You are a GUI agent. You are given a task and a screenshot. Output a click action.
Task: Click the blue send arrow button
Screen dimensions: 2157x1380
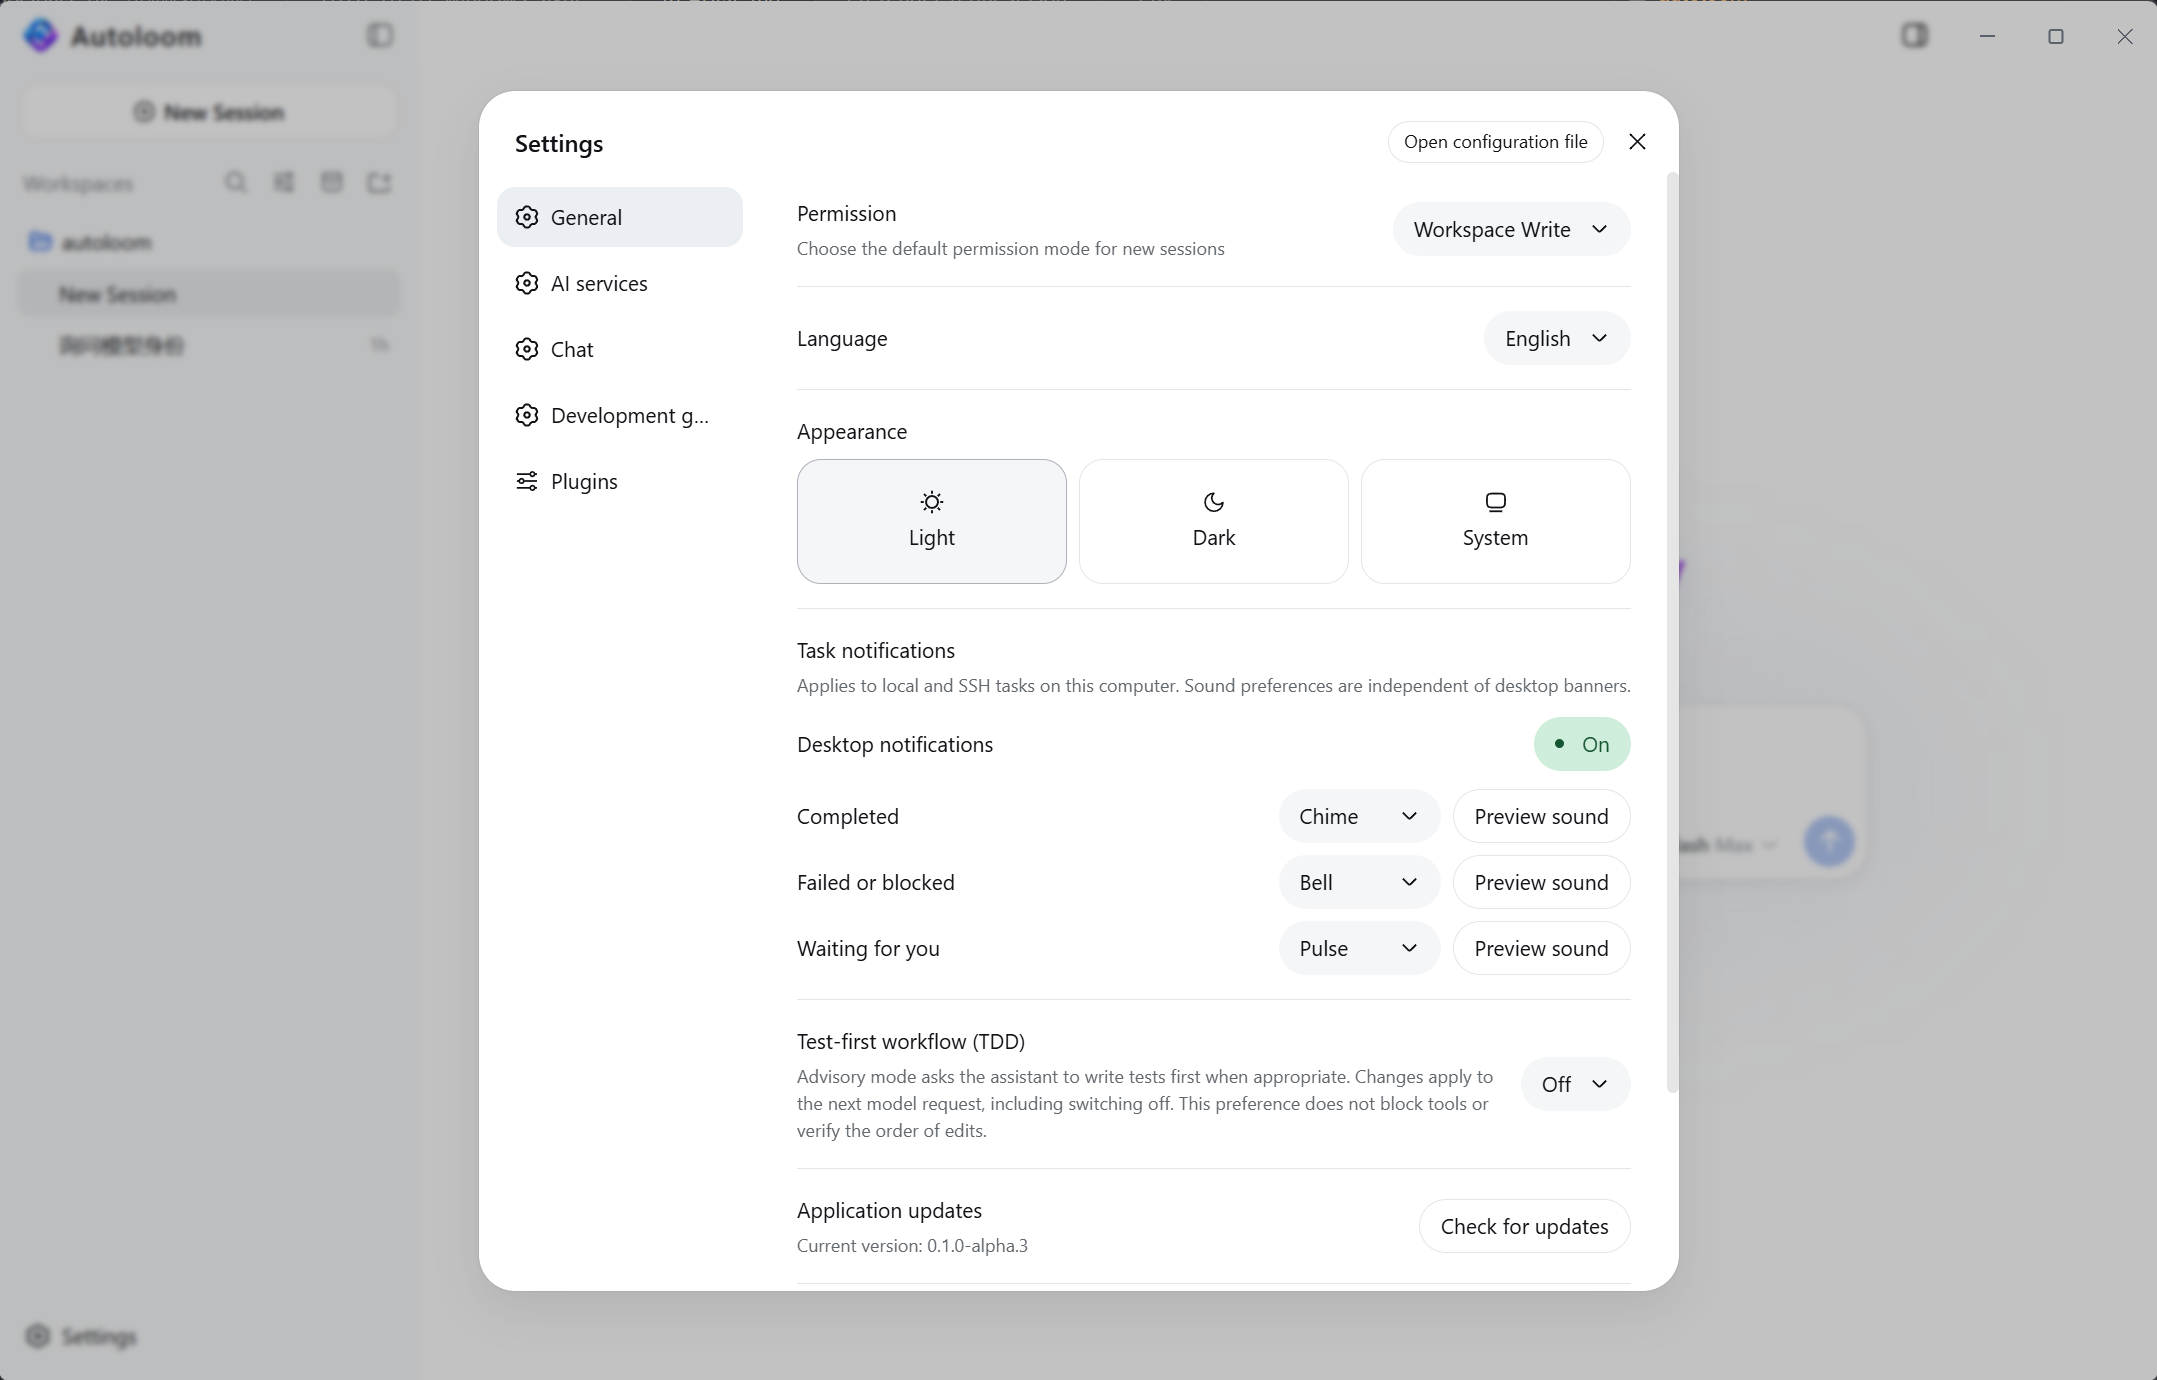pos(1829,842)
